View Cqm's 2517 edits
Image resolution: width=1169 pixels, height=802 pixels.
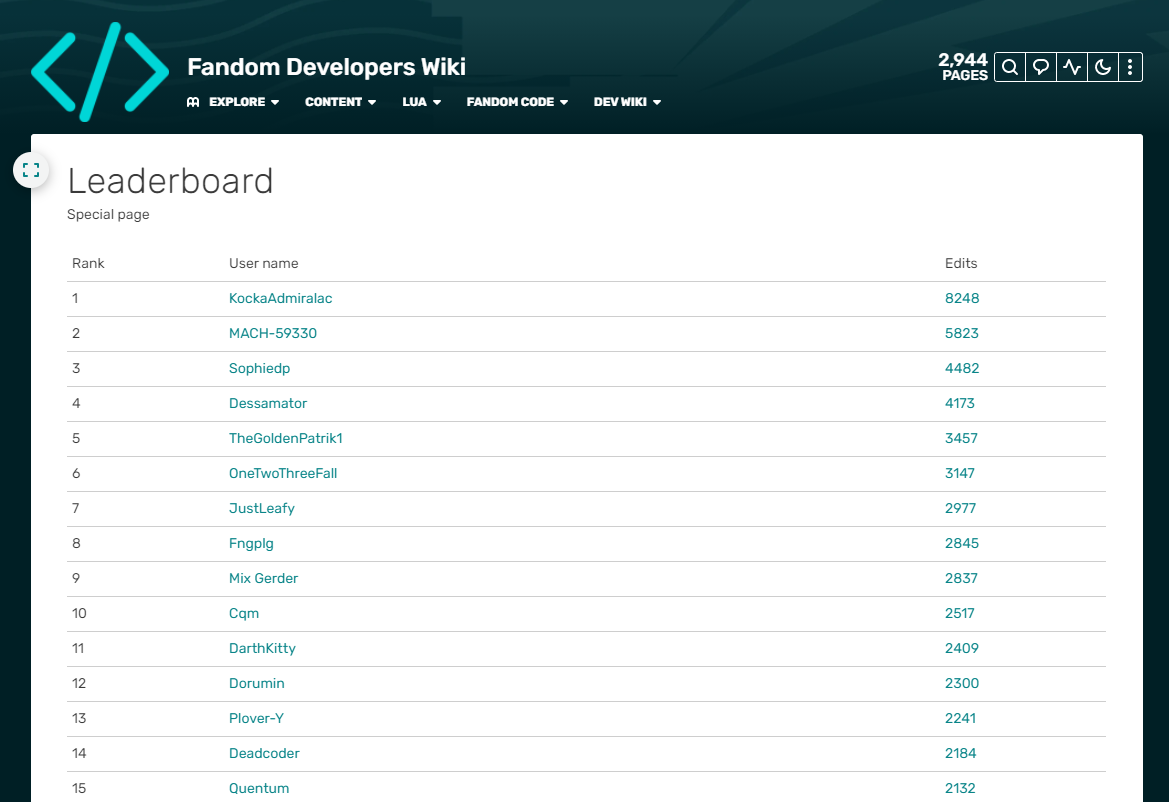pos(960,613)
